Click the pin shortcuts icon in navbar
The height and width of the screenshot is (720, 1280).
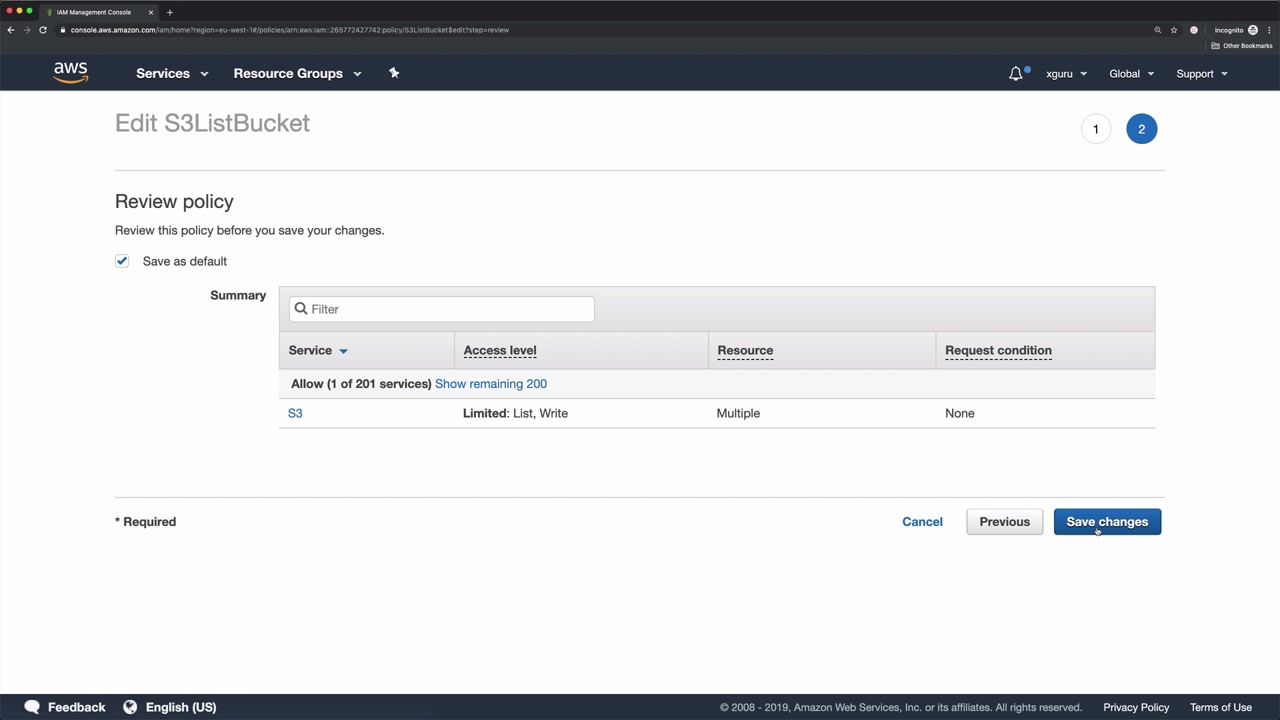point(394,73)
